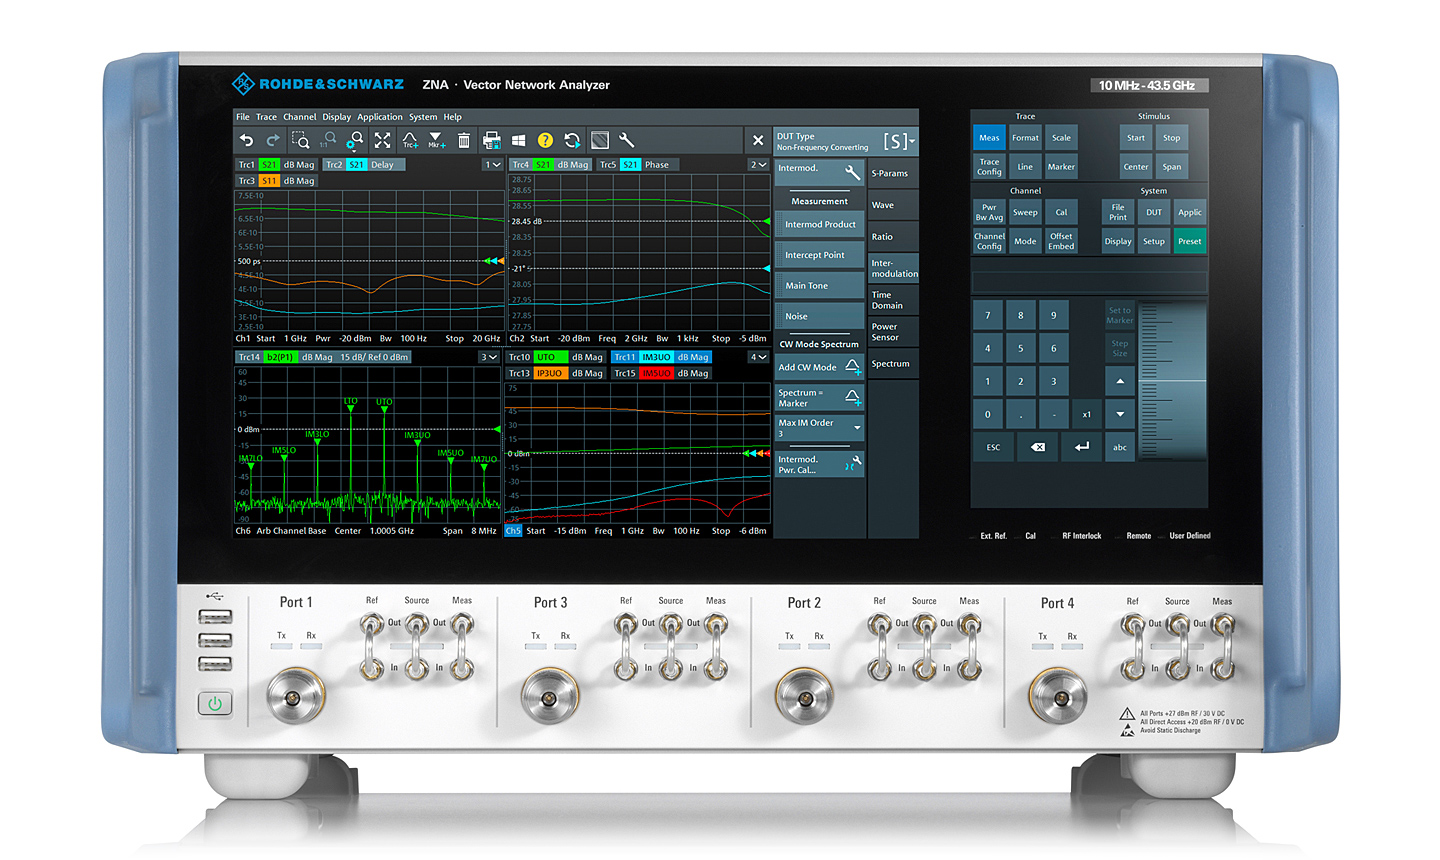1440x860 pixels.
Task: Toggle Intermod Product measurement
Action: click(x=819, y=225)
